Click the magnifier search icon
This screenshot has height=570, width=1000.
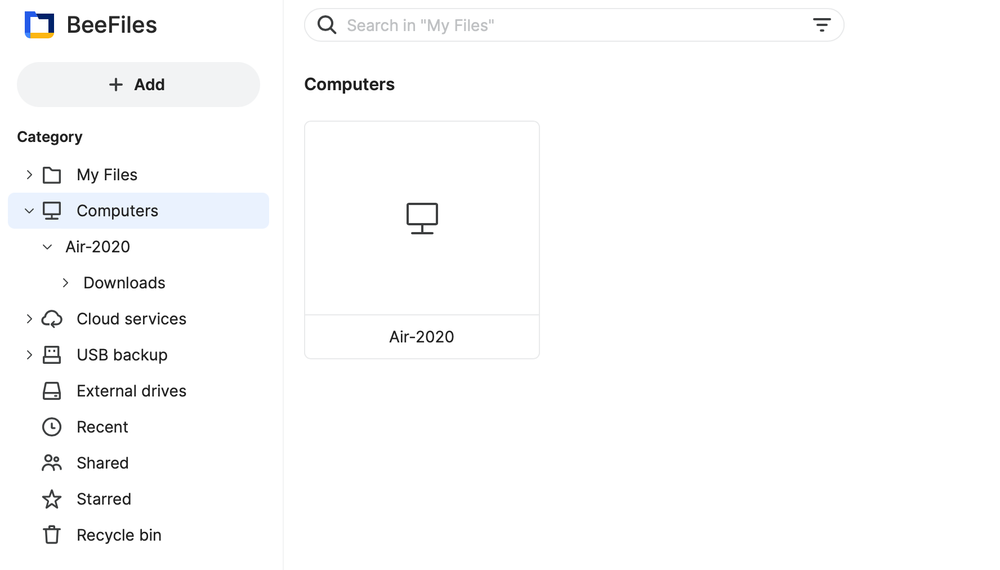[x=327, y=25]
